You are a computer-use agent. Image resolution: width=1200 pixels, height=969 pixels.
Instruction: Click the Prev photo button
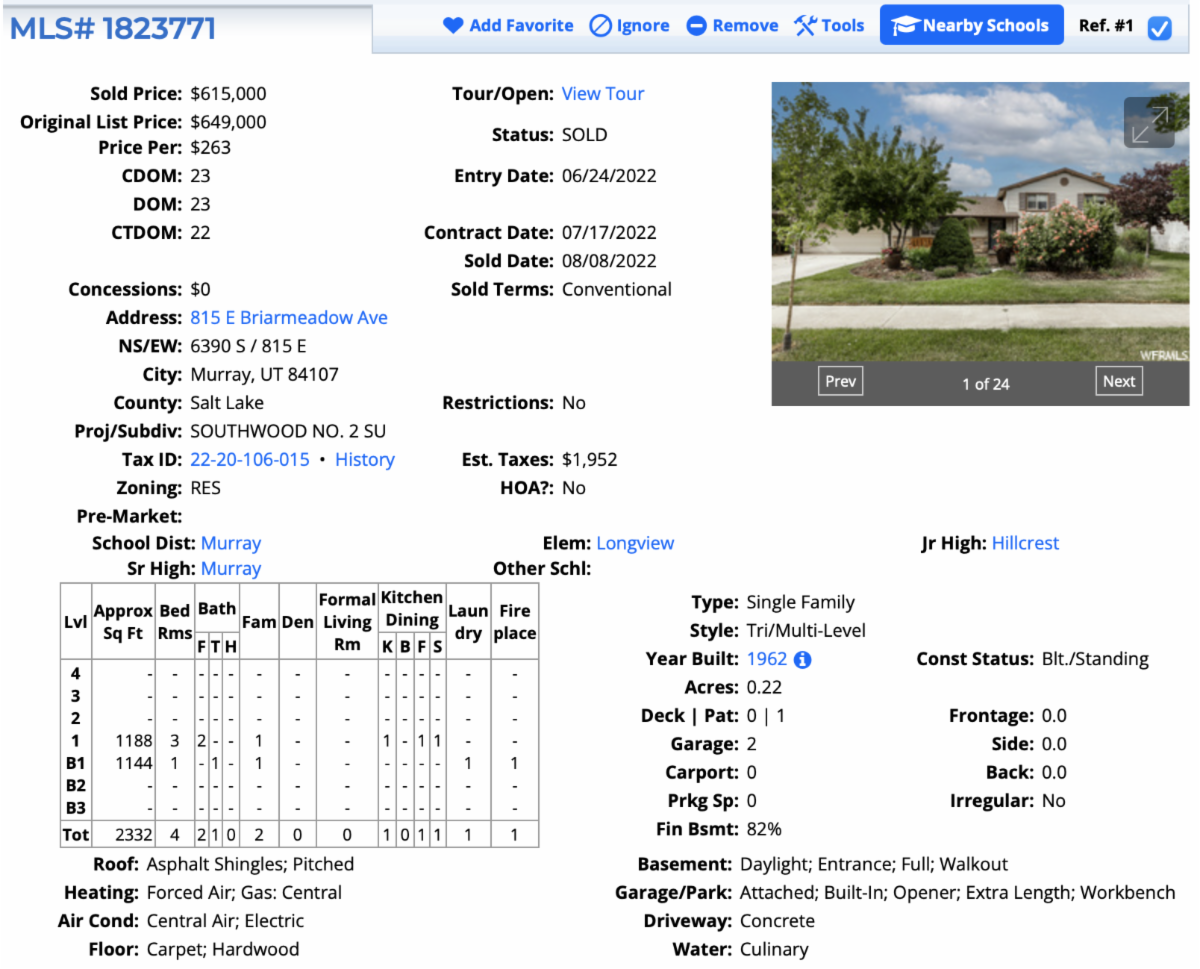[840, 380]
